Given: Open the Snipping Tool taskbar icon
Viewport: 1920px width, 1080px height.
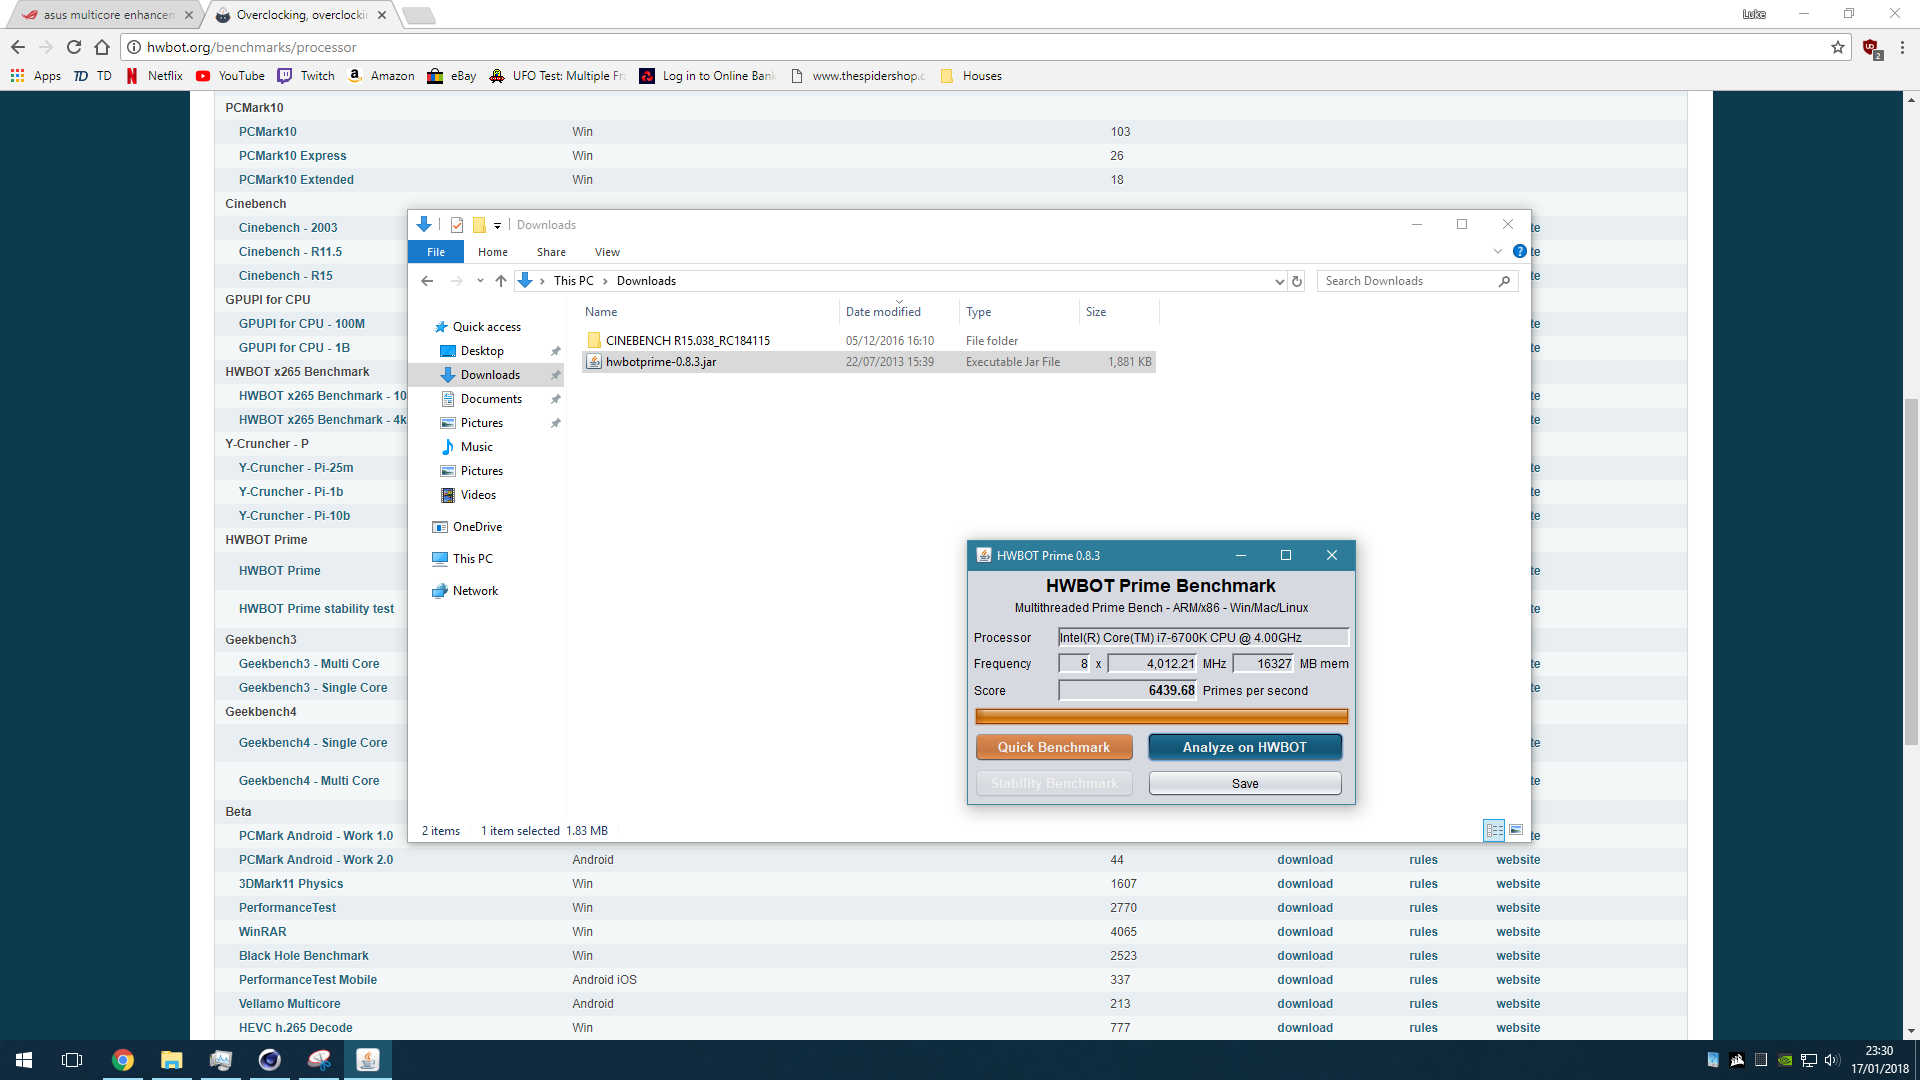Looking at the screenshot, I should click(319, 1060).
